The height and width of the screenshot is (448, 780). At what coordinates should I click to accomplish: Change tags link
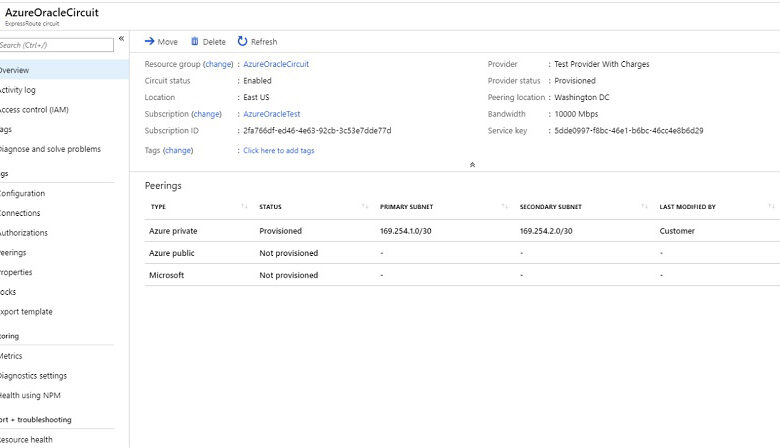point(178,150)
